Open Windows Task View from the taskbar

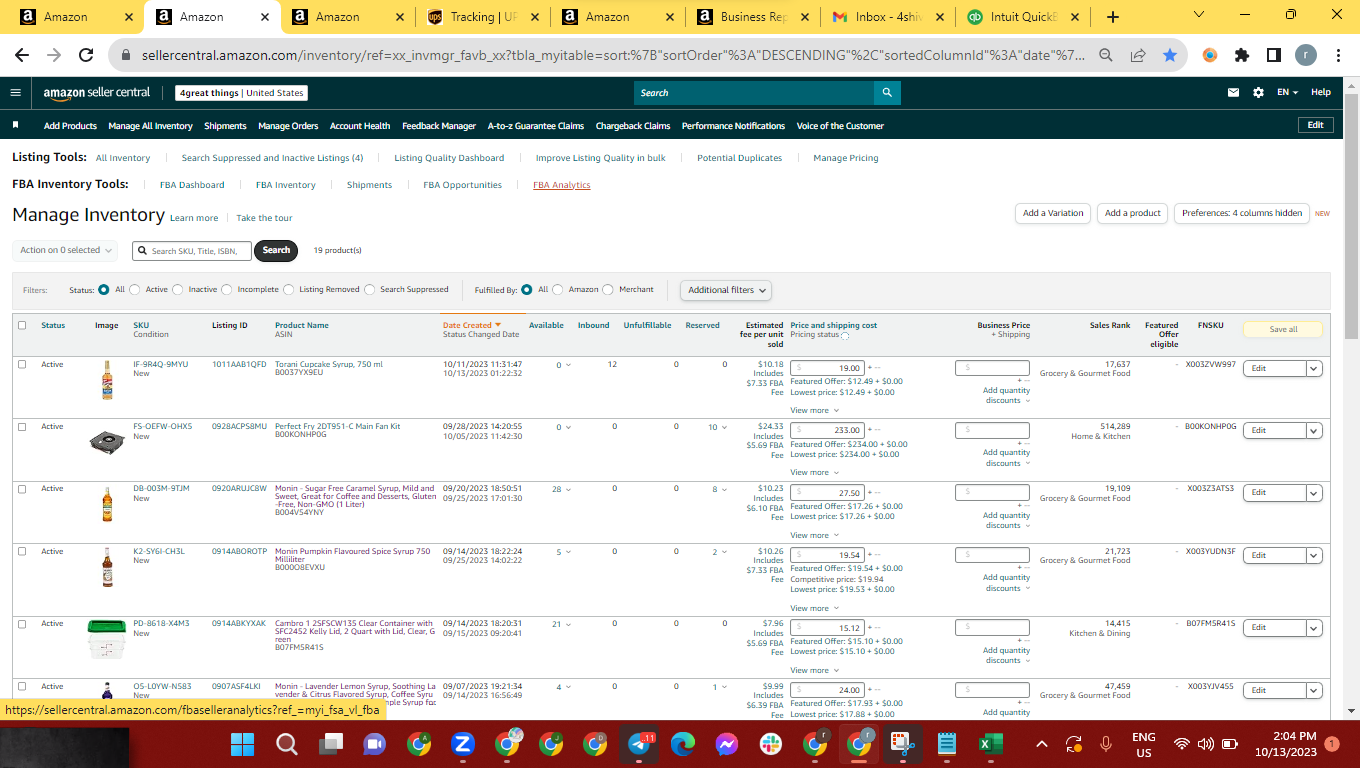(331, 744)
